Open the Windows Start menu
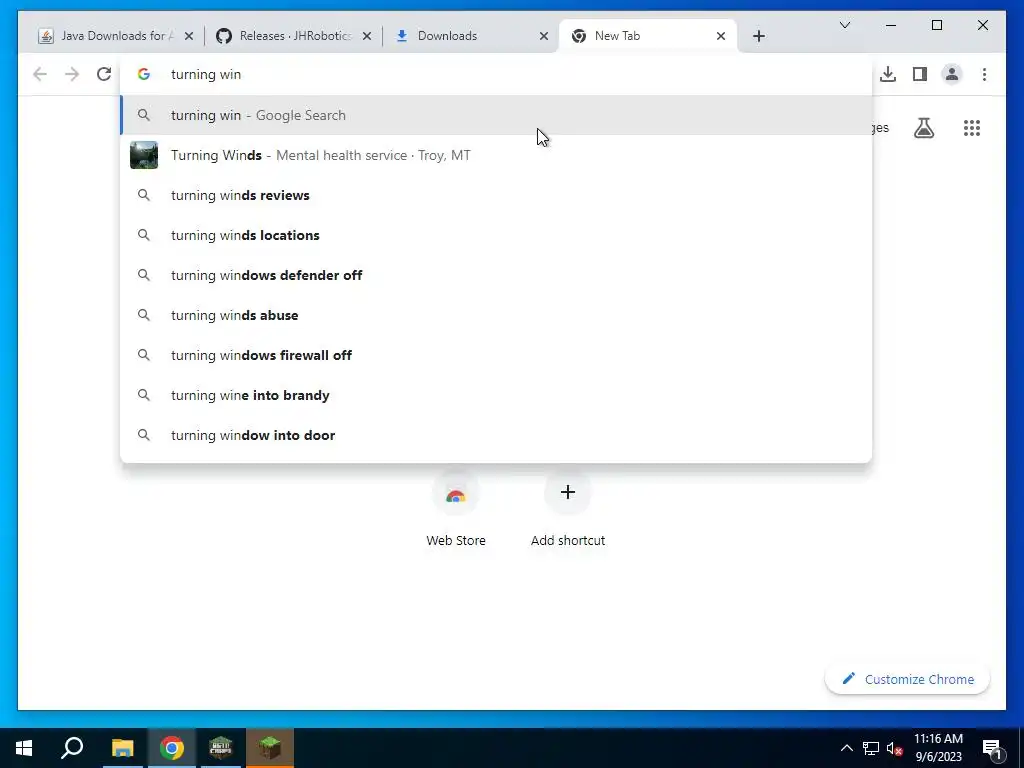The height and width of the screenshot is (768, 1024). pyautogui.click(x=24, y=748)
